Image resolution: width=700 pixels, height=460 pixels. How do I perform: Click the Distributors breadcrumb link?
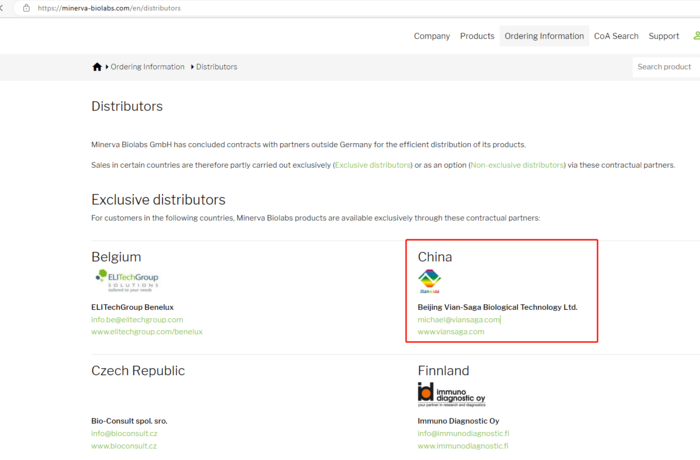217,67
